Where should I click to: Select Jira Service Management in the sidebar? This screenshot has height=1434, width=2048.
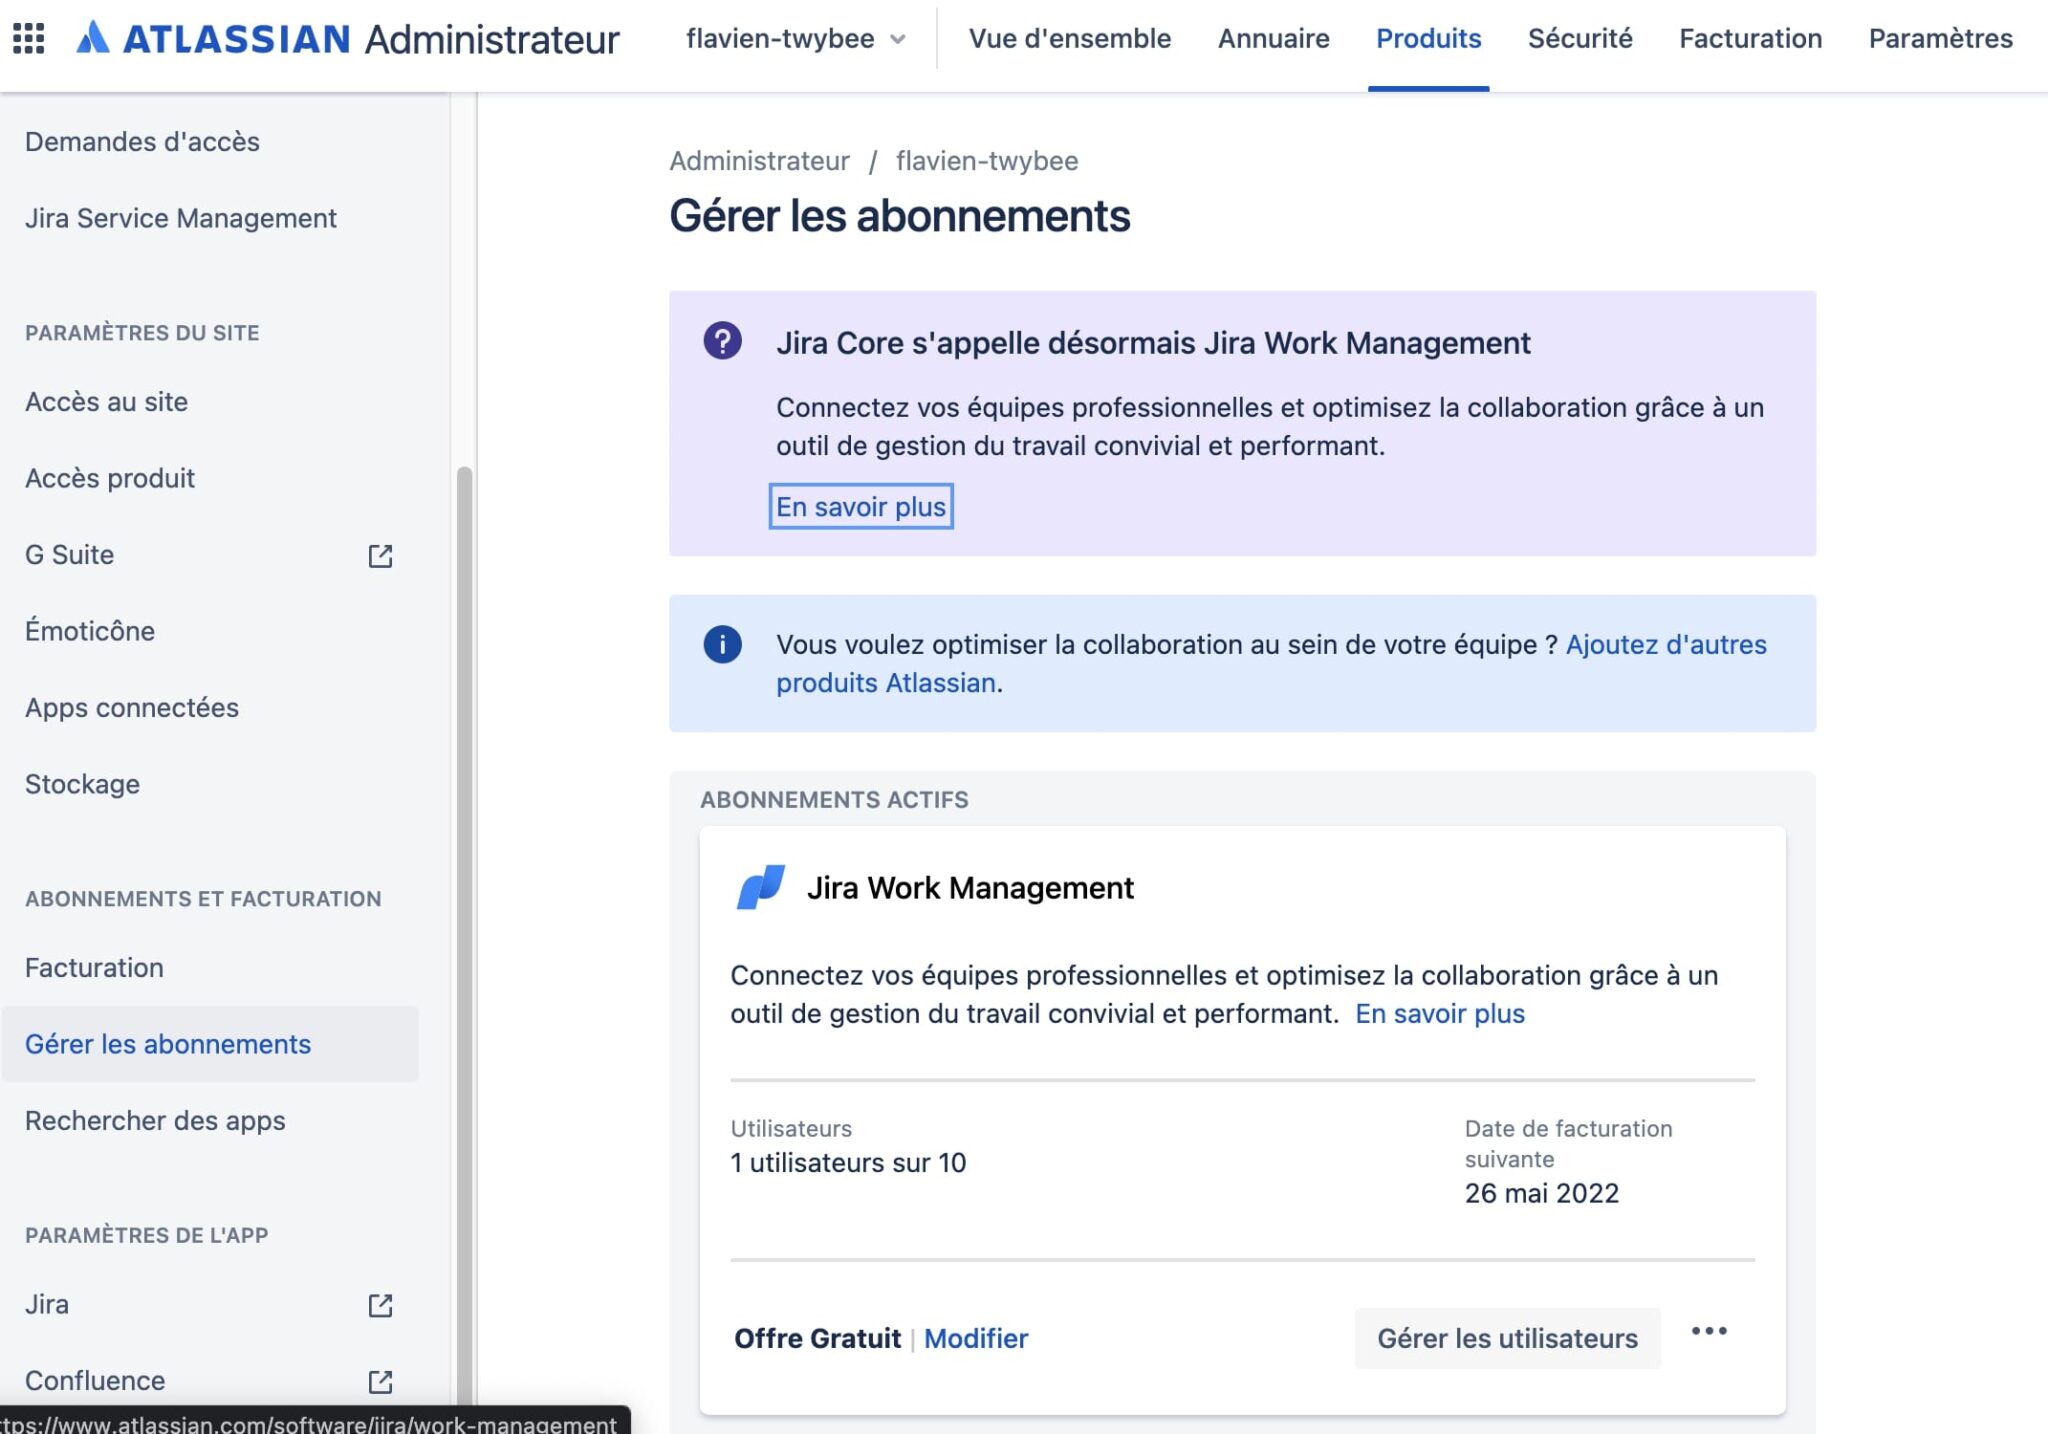[210, 218]
